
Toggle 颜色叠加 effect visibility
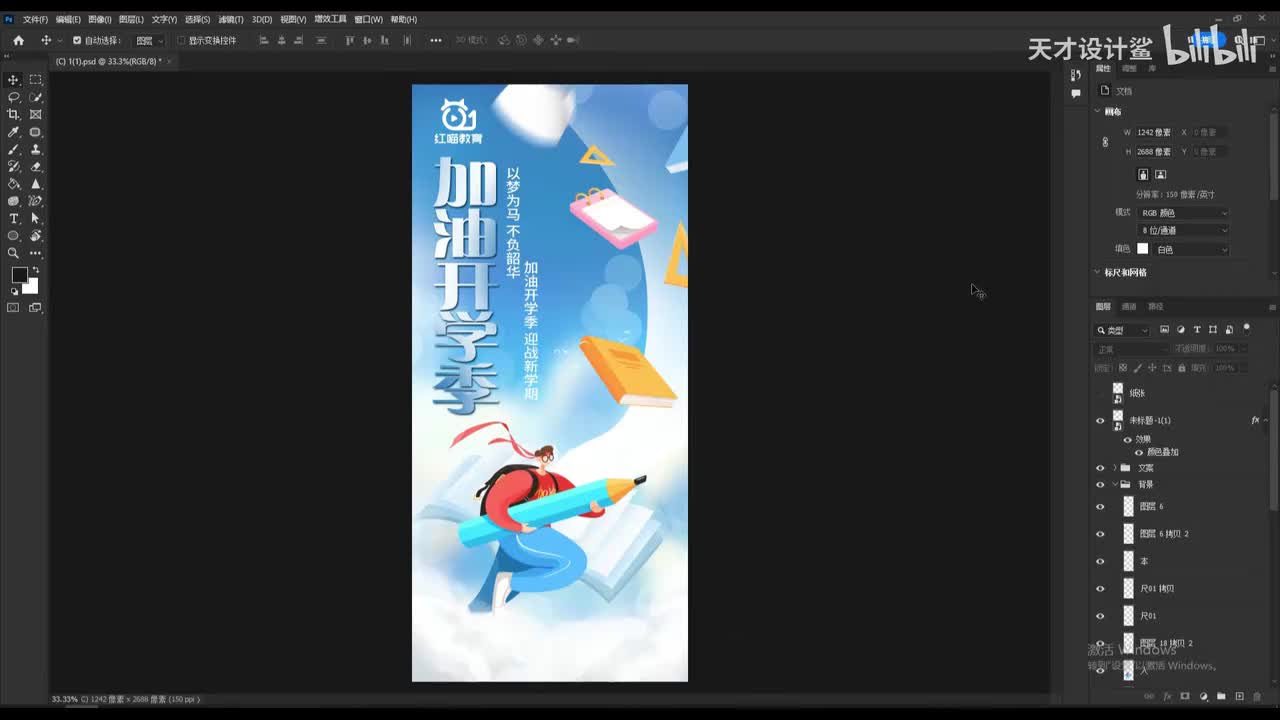pos(1138,452)
